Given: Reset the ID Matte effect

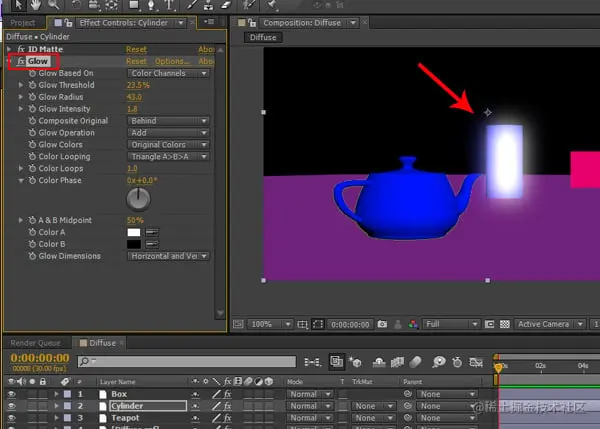Looking at the screenshot, I should pos(136,49).
